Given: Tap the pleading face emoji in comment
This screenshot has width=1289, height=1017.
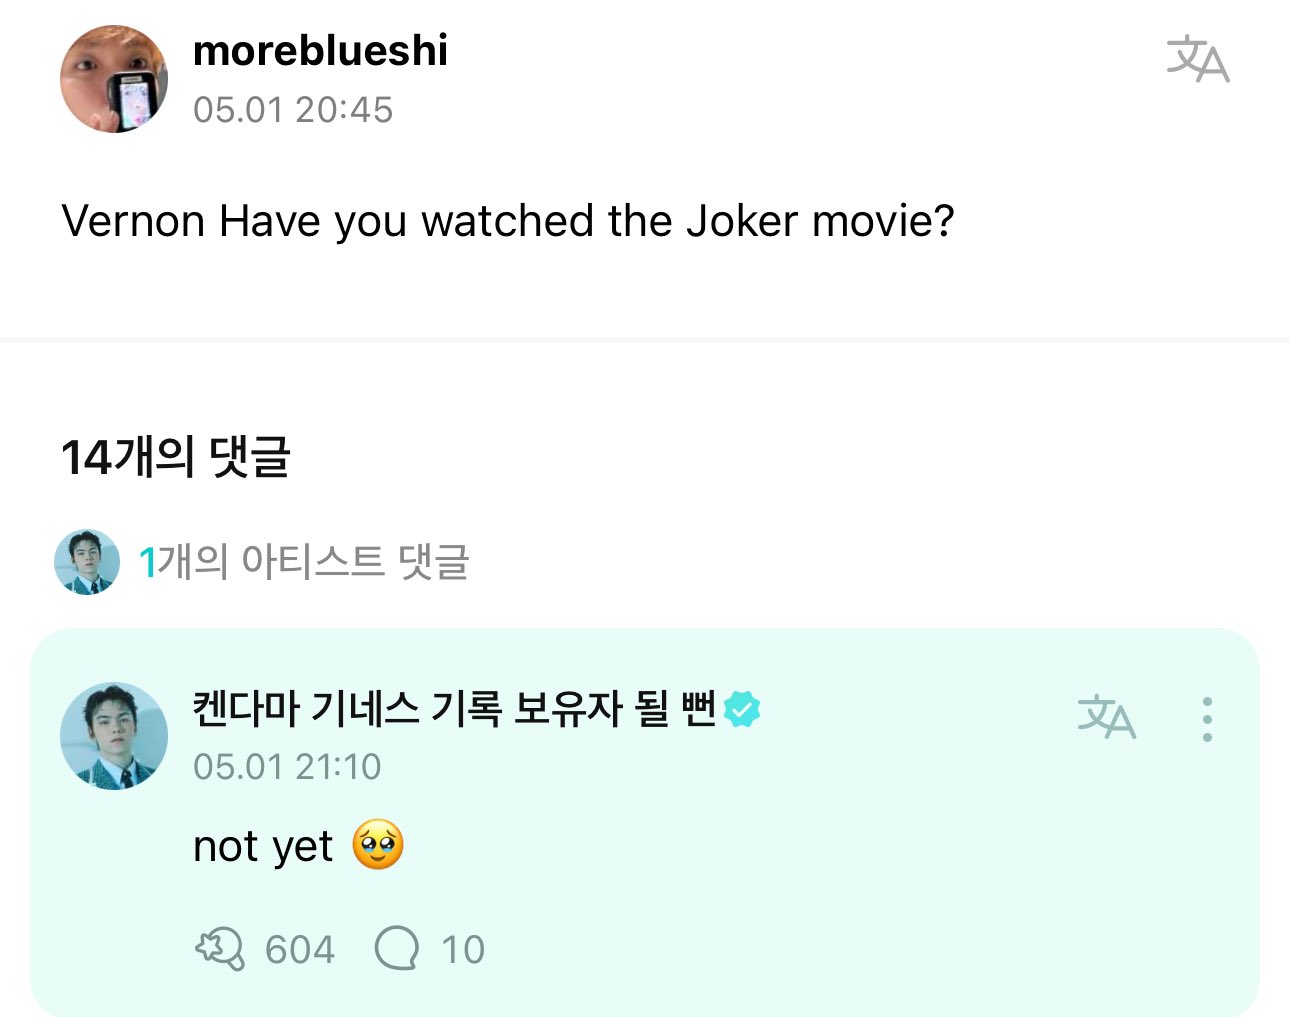Looking at the screenshot, I should (378, 845).
